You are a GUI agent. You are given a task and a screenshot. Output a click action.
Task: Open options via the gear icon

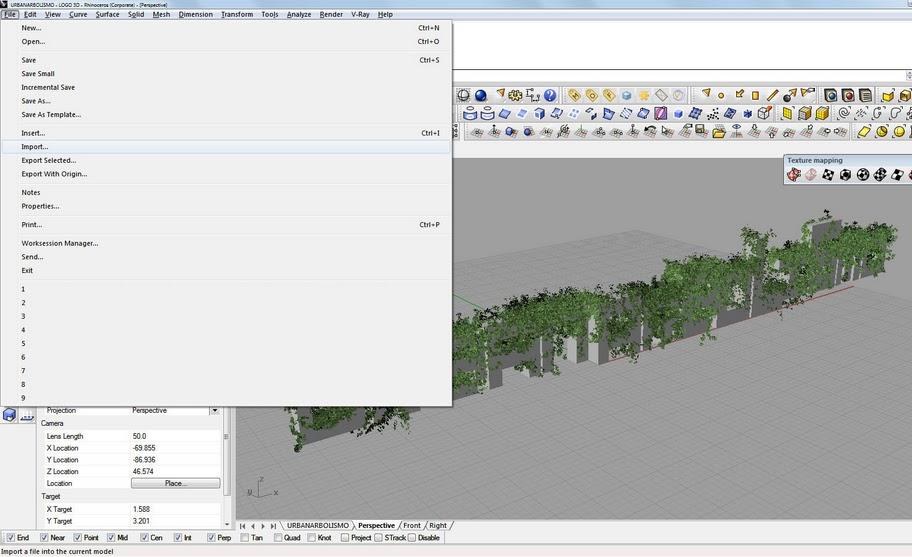(x=515, y=95)
